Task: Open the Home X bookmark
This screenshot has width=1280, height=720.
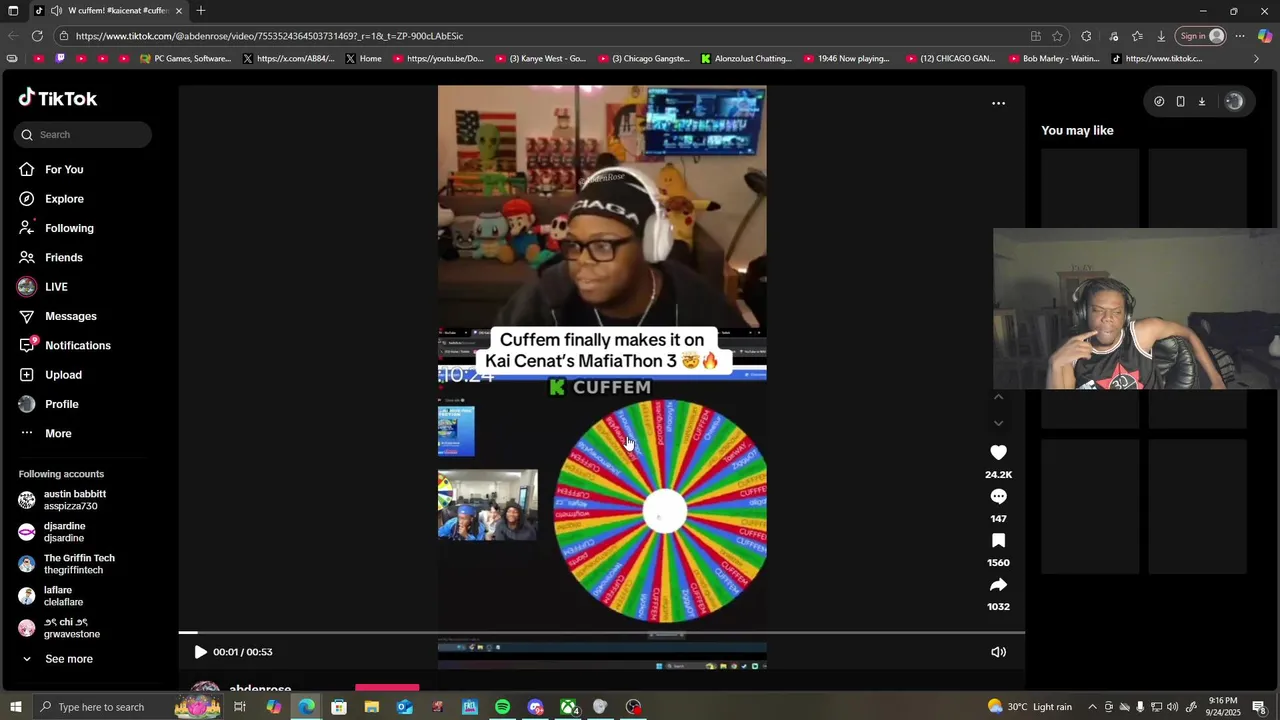Action: pos(363,58)
